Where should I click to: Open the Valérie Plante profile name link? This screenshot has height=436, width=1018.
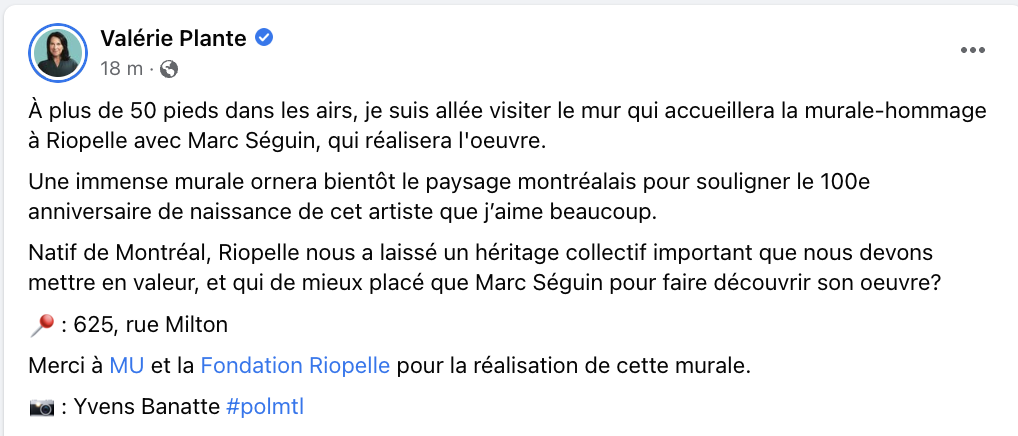(x=173, y=39)
